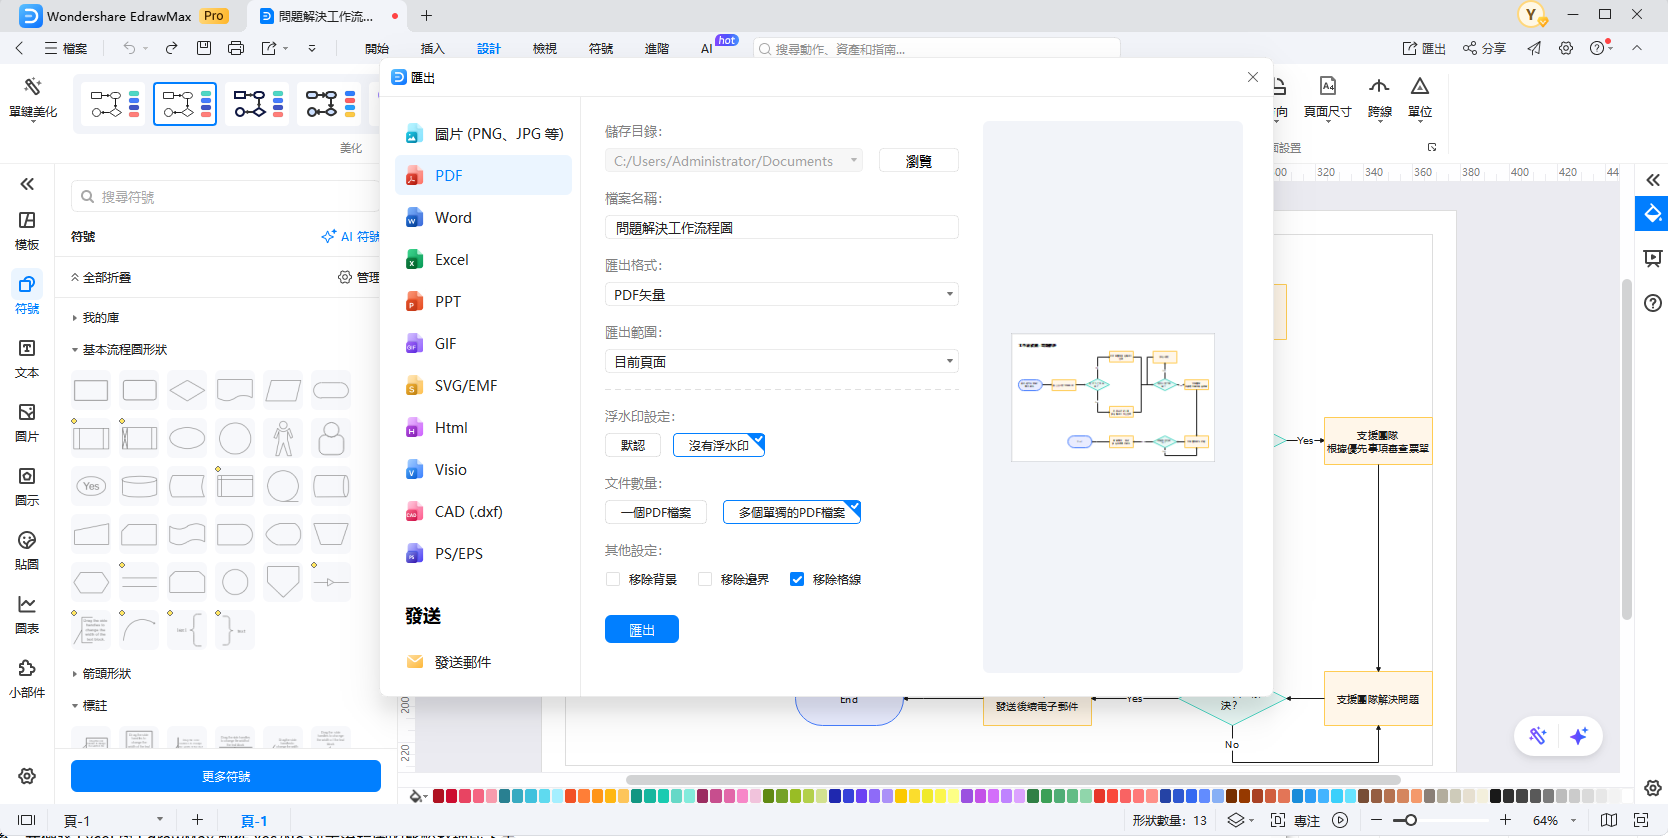Click the blue 匯出 export button
This screenshot has width=1668, height=838.
(x=641, y=629)
